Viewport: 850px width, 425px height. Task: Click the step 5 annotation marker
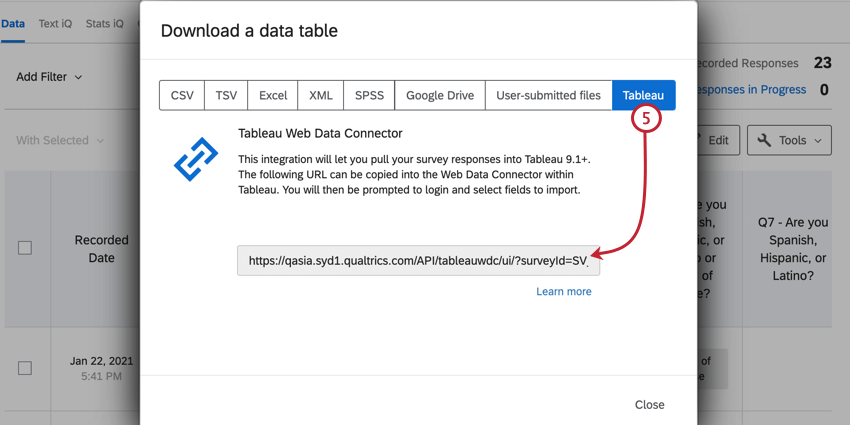pyautogui.click(x=647, y=119)
